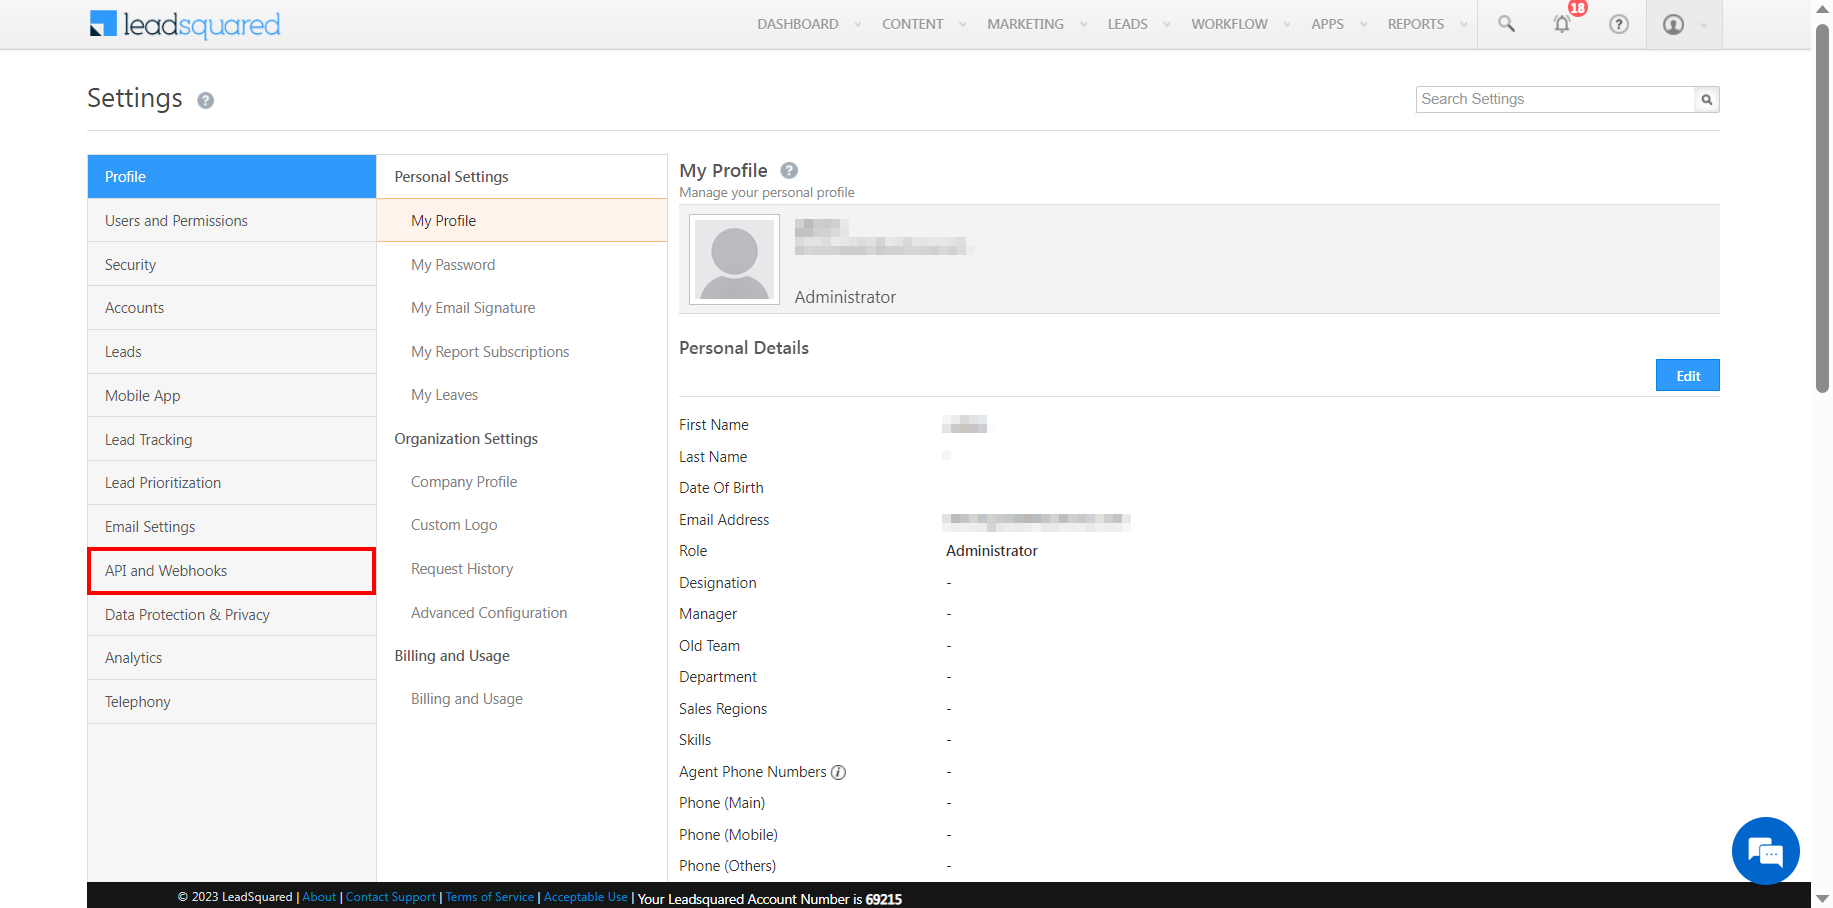
Task: Open the MARKETING menu
Action: pyautogui.click(x=1026, y=24)
